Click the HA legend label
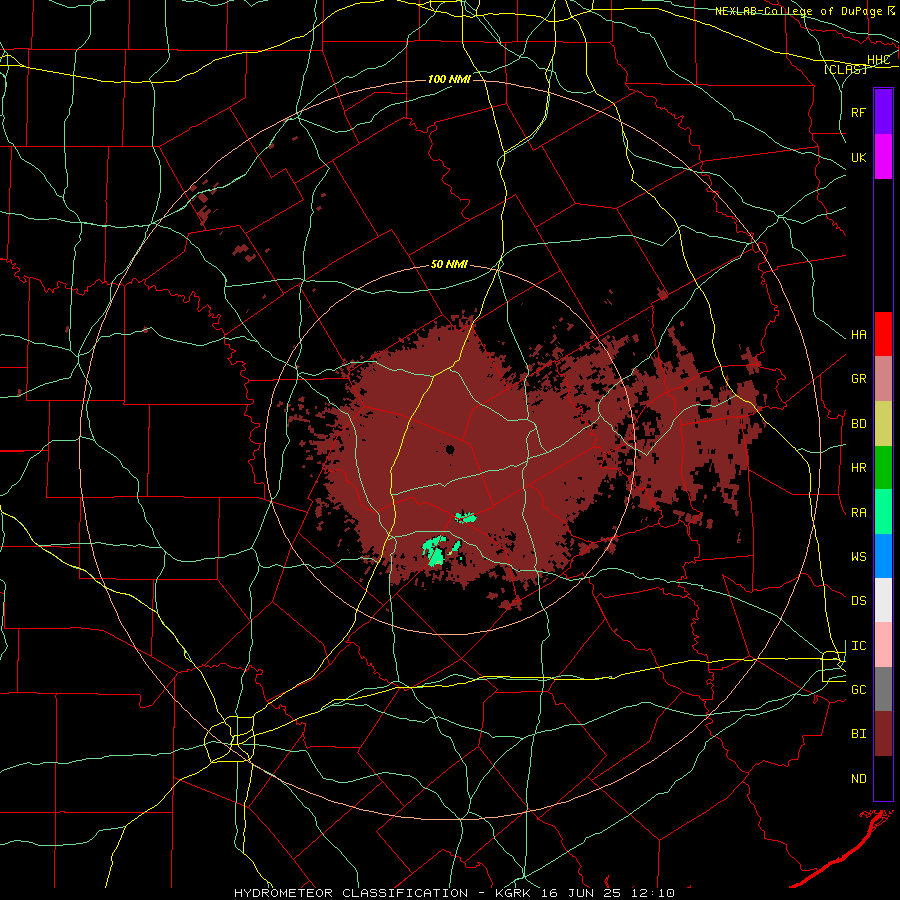The width and height of the screenshot is (900, 900). point(858,335)
